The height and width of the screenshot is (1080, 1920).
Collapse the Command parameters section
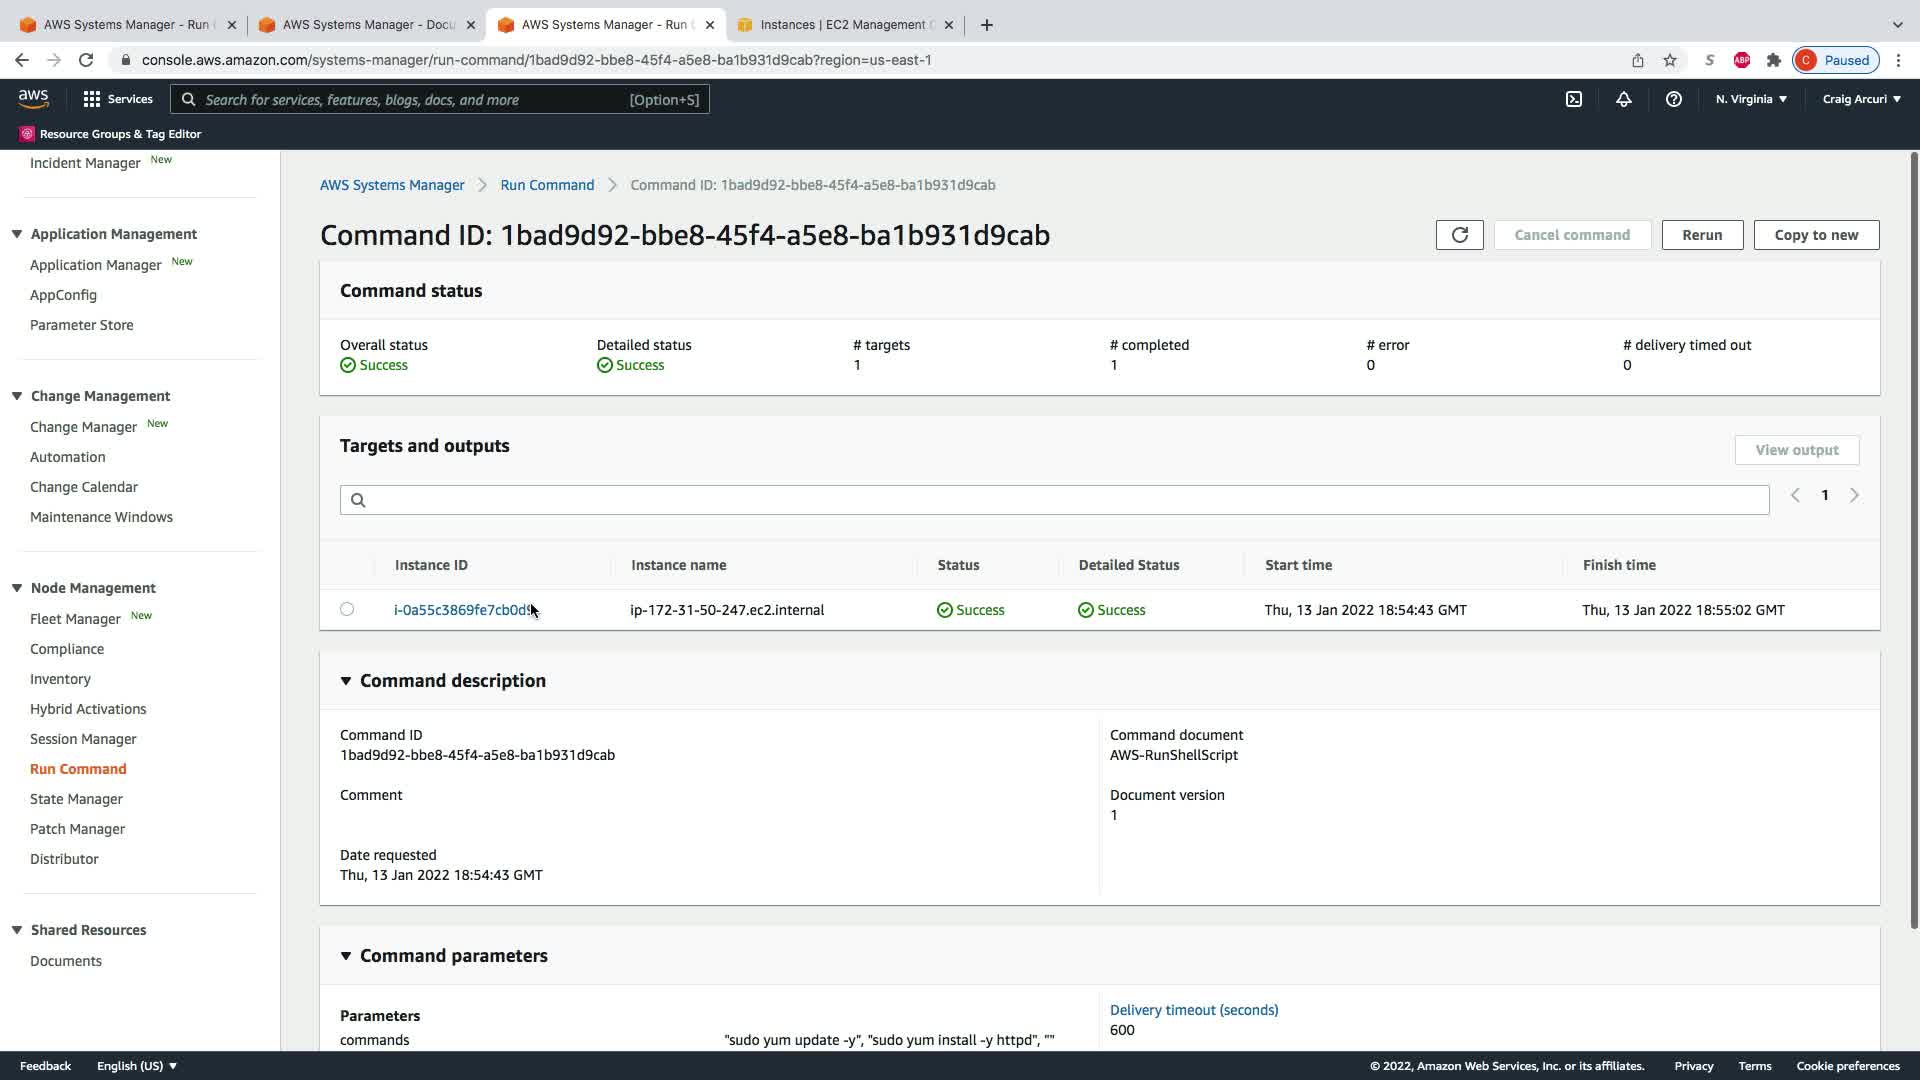pos(346,956)
